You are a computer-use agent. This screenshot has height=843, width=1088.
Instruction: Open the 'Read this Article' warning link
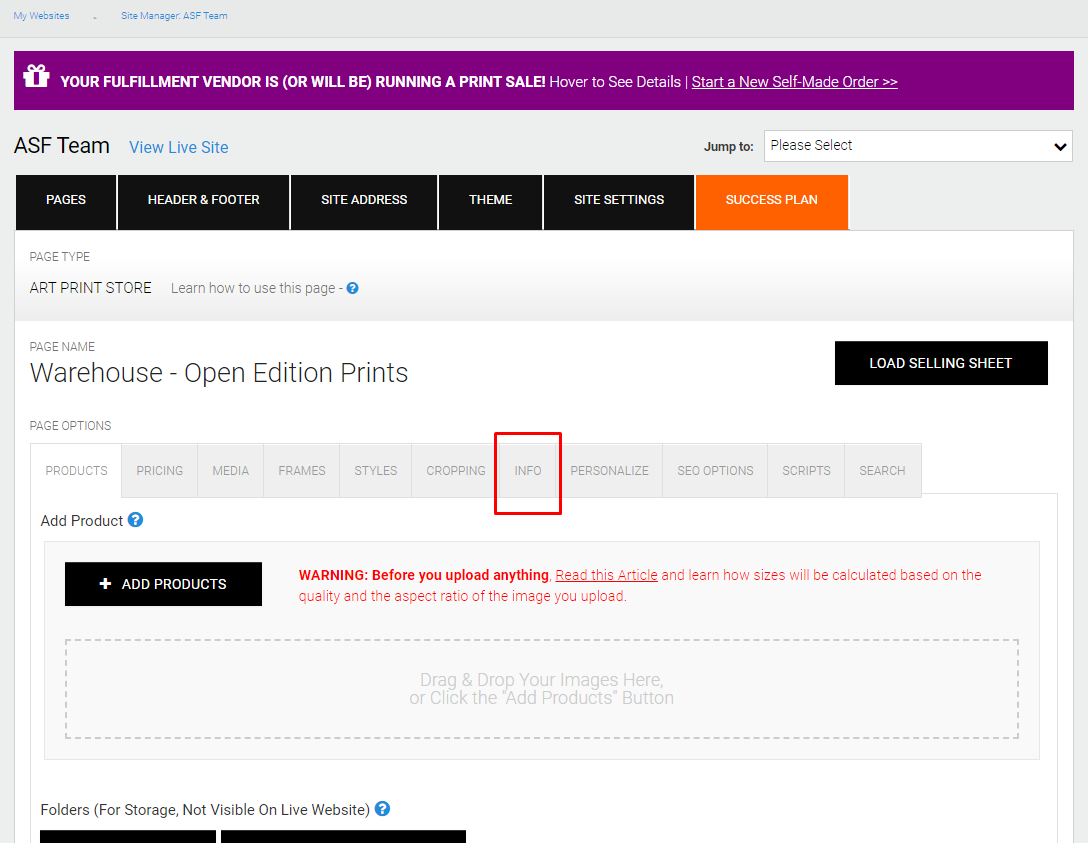pyautogui.click(x=606, y=575)
